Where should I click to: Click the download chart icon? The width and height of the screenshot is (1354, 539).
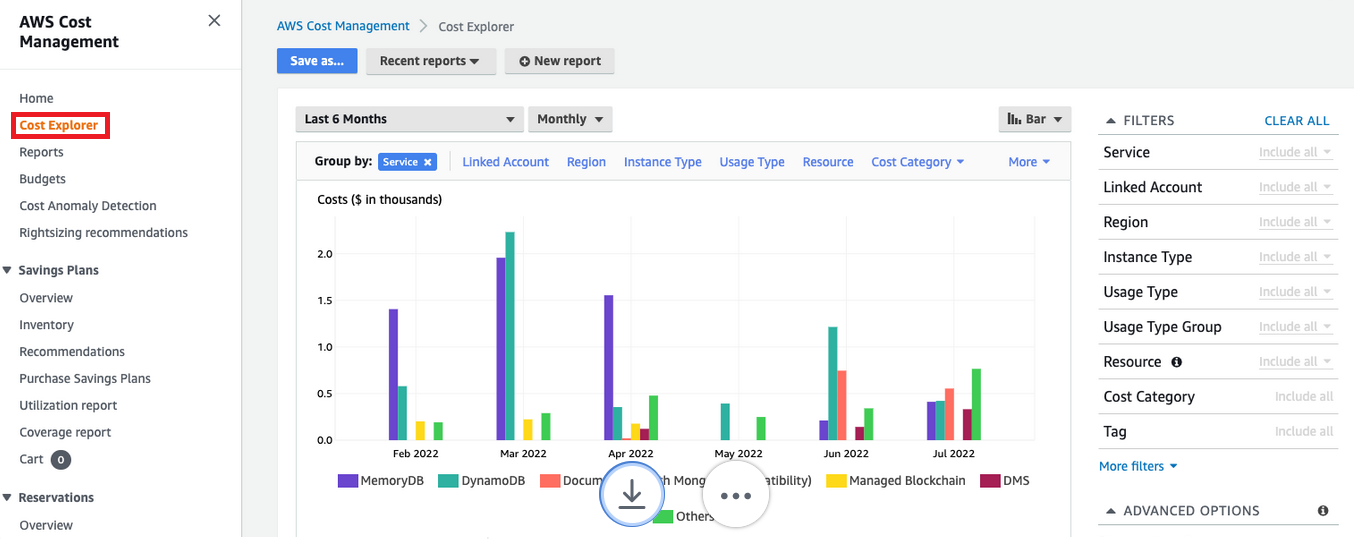click(632, 494)
